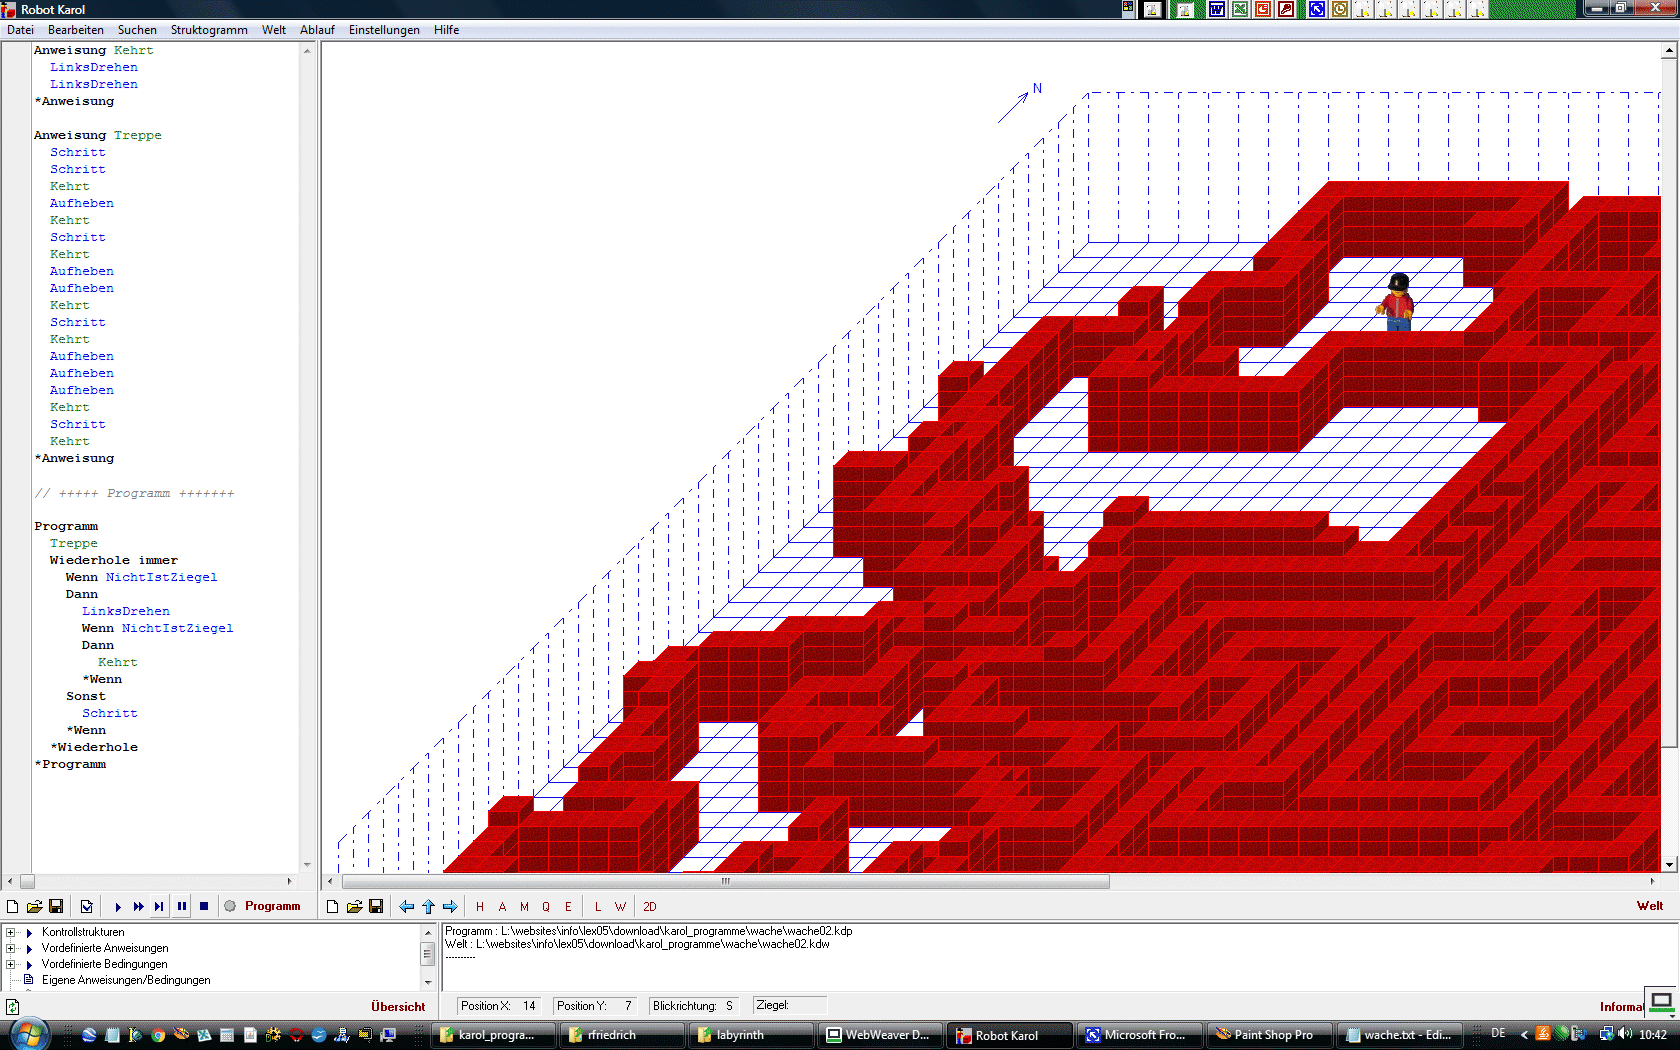Image resolution: width=1680 pixels, height=1050 pixels.
Task: Toggle the H brick-place button
Action: [x=480, y=907]
